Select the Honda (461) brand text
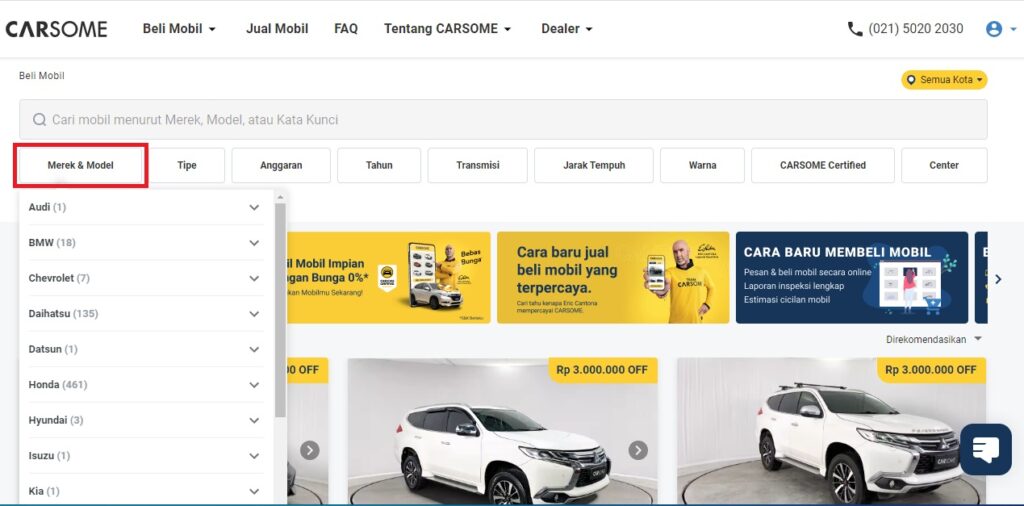Screen dimensions: 1024x506 57,385
